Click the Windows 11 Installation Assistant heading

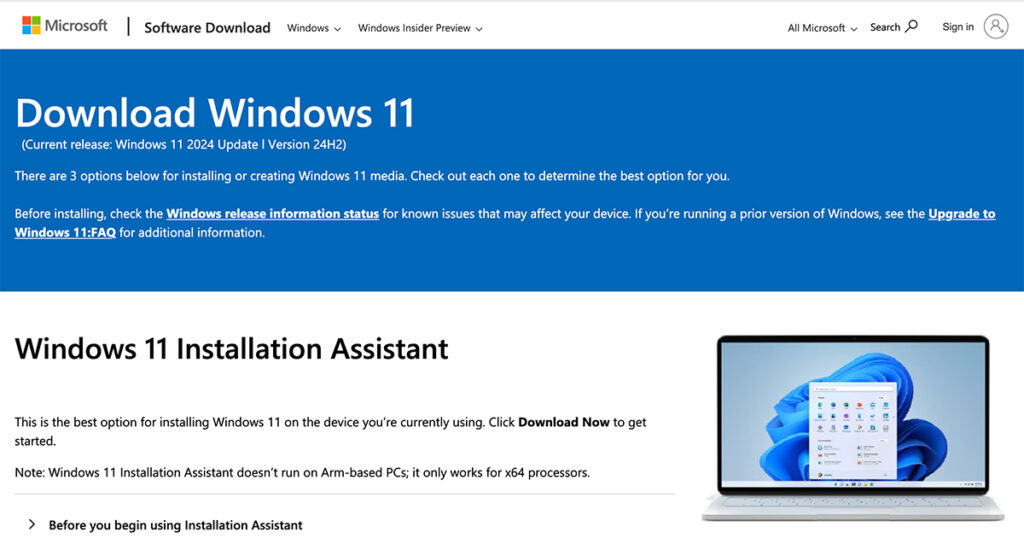pyautogui.click(x=232, y=348)
